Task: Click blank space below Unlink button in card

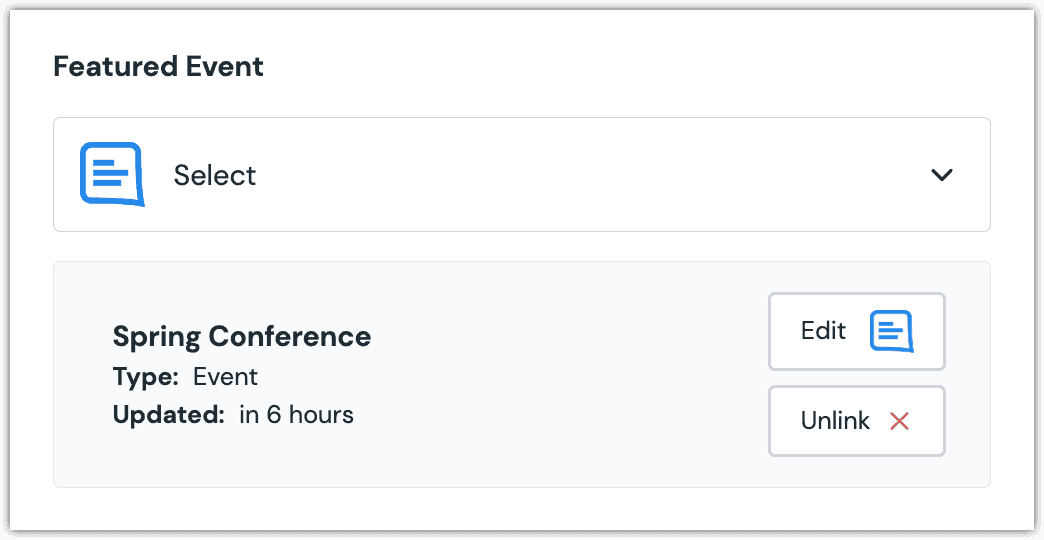Action: click(x=857, y=471)
